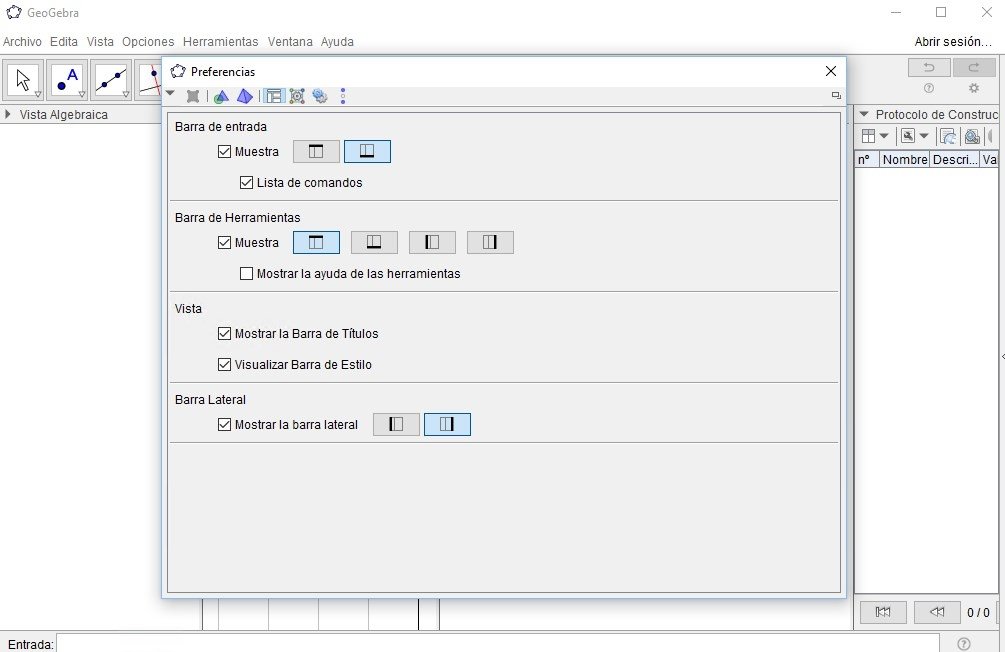Collapse the Protocolo de Construcción panel

tap(864, 114)
